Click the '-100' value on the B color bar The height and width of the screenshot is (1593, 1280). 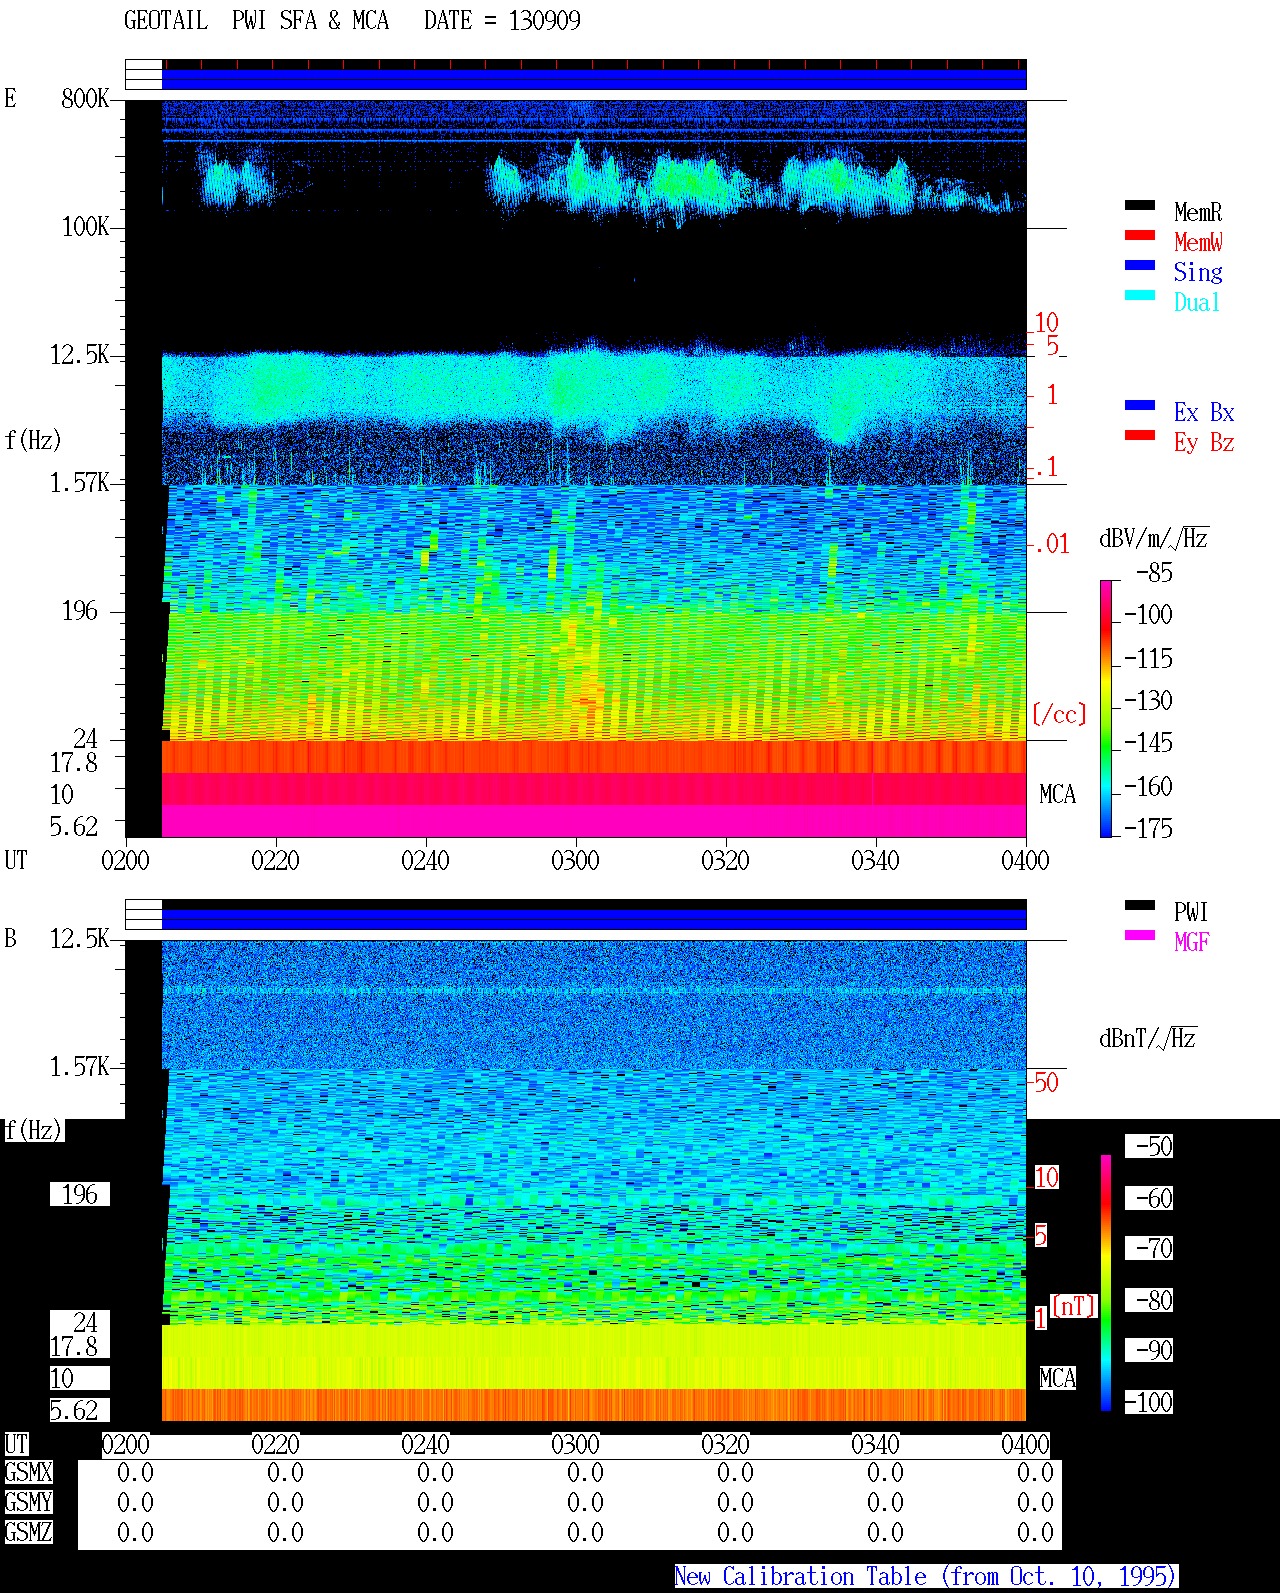tap(1149, 1402)
